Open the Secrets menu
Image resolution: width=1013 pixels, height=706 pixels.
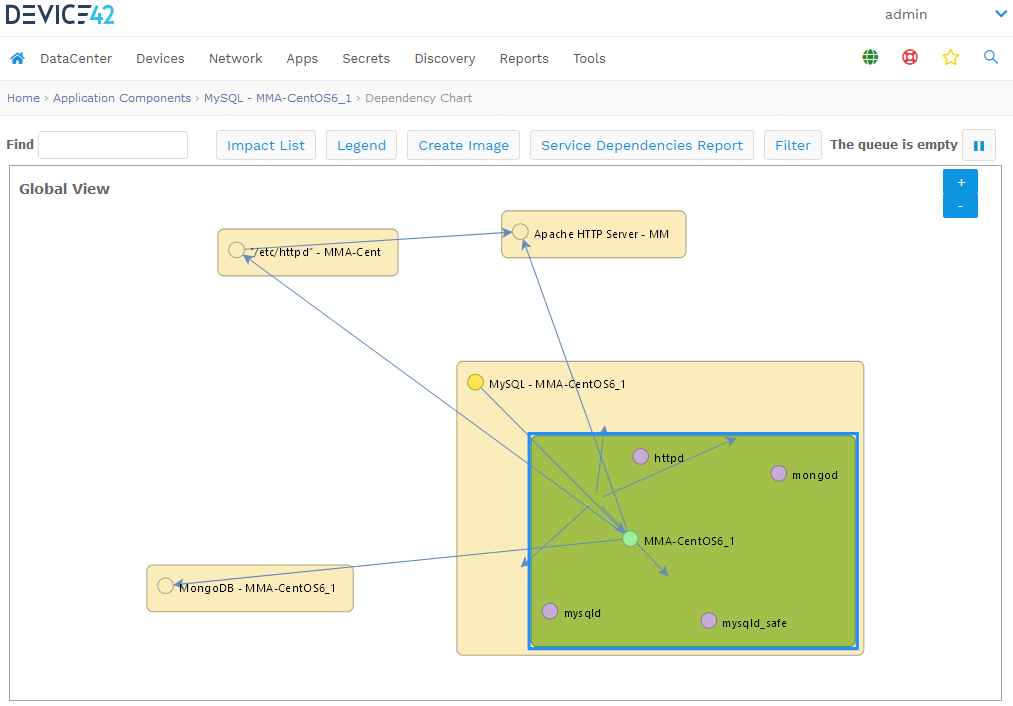[366, 58]
